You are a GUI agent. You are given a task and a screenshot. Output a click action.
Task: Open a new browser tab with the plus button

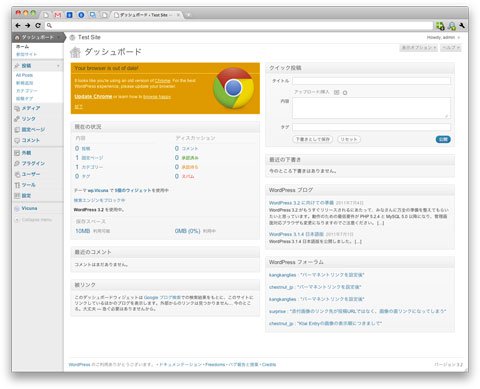tap(188, 15)
